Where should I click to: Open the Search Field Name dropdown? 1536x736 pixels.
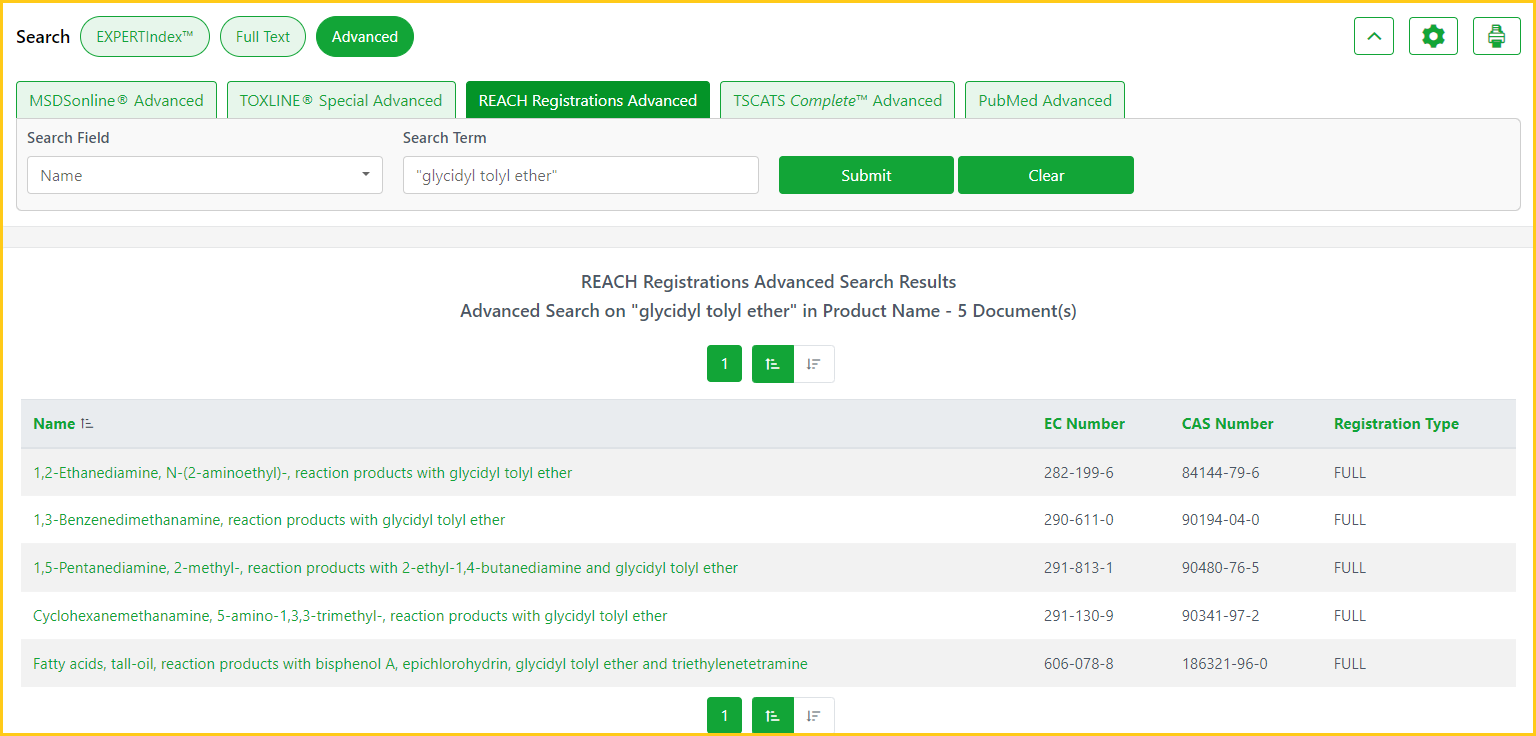tap(204, 175)
